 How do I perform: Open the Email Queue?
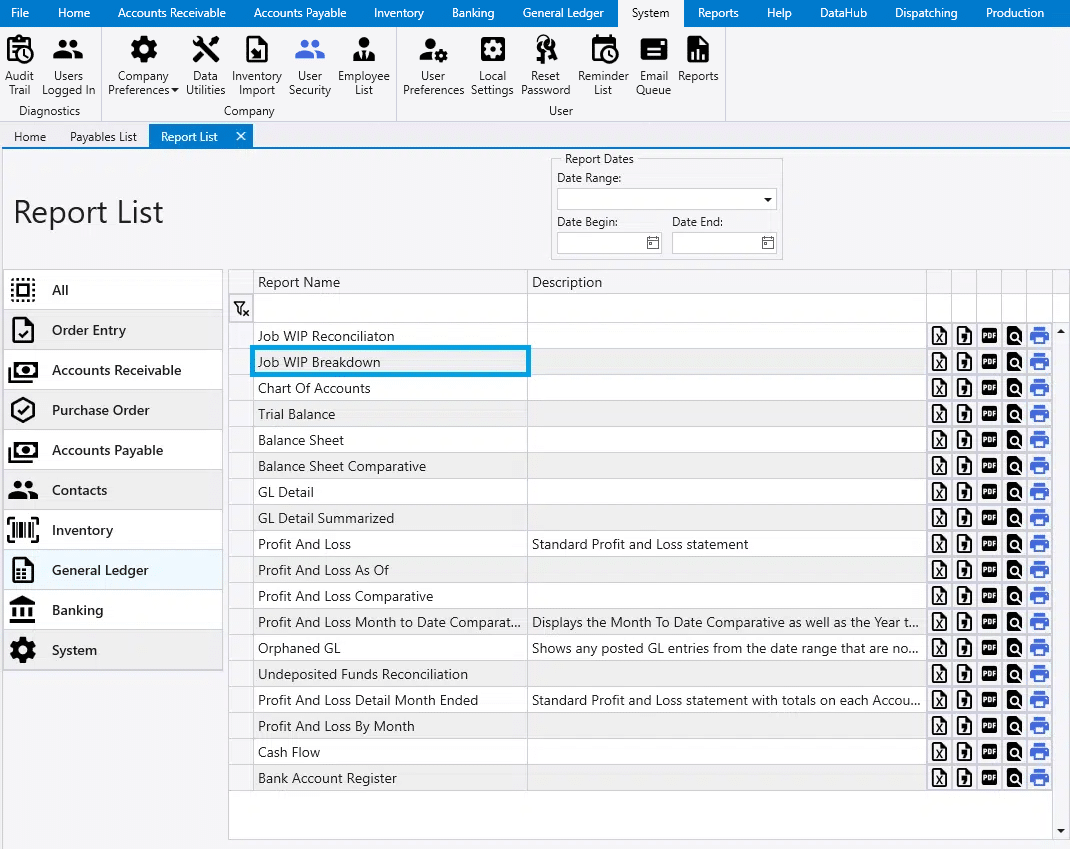654,66
